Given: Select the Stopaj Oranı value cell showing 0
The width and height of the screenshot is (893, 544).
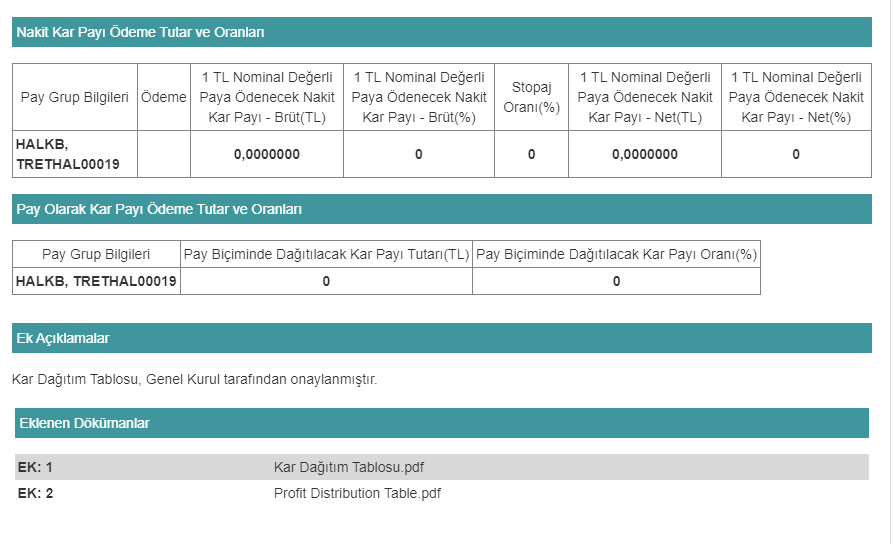Looking at the screenshot, I should pos(531,154).
